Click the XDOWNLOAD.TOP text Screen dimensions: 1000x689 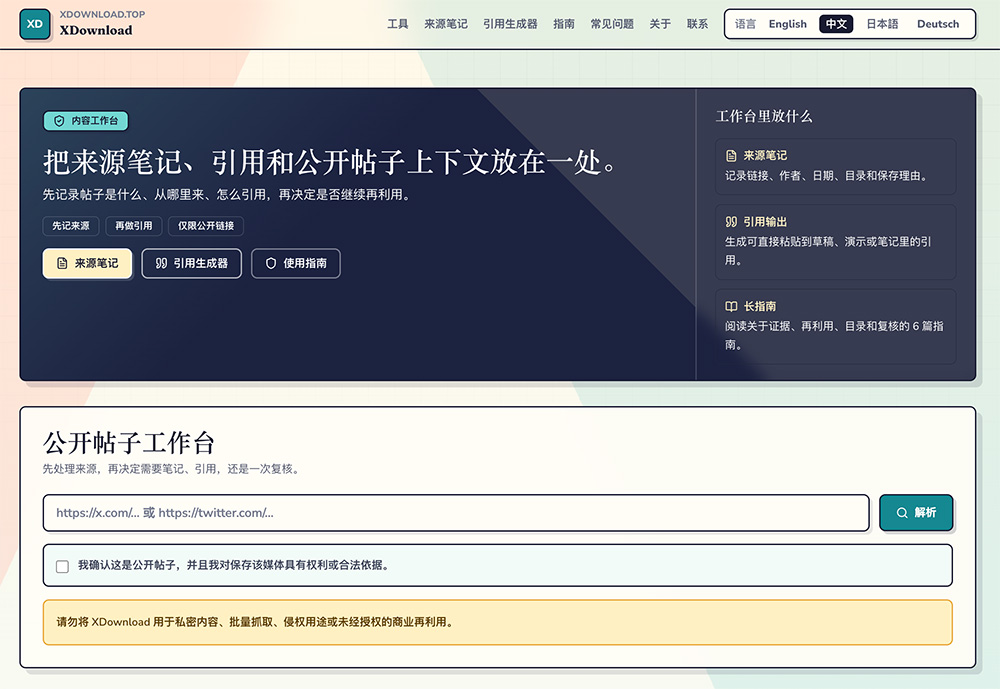click(x=102, y=14)
